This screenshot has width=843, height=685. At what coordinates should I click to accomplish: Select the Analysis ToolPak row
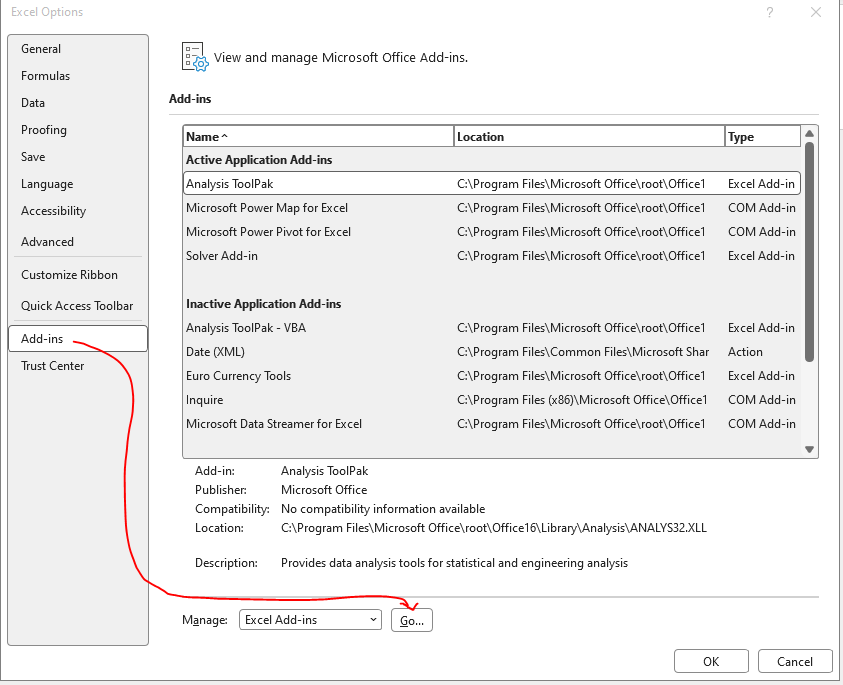pyautogui.click(x=492, y=184)
